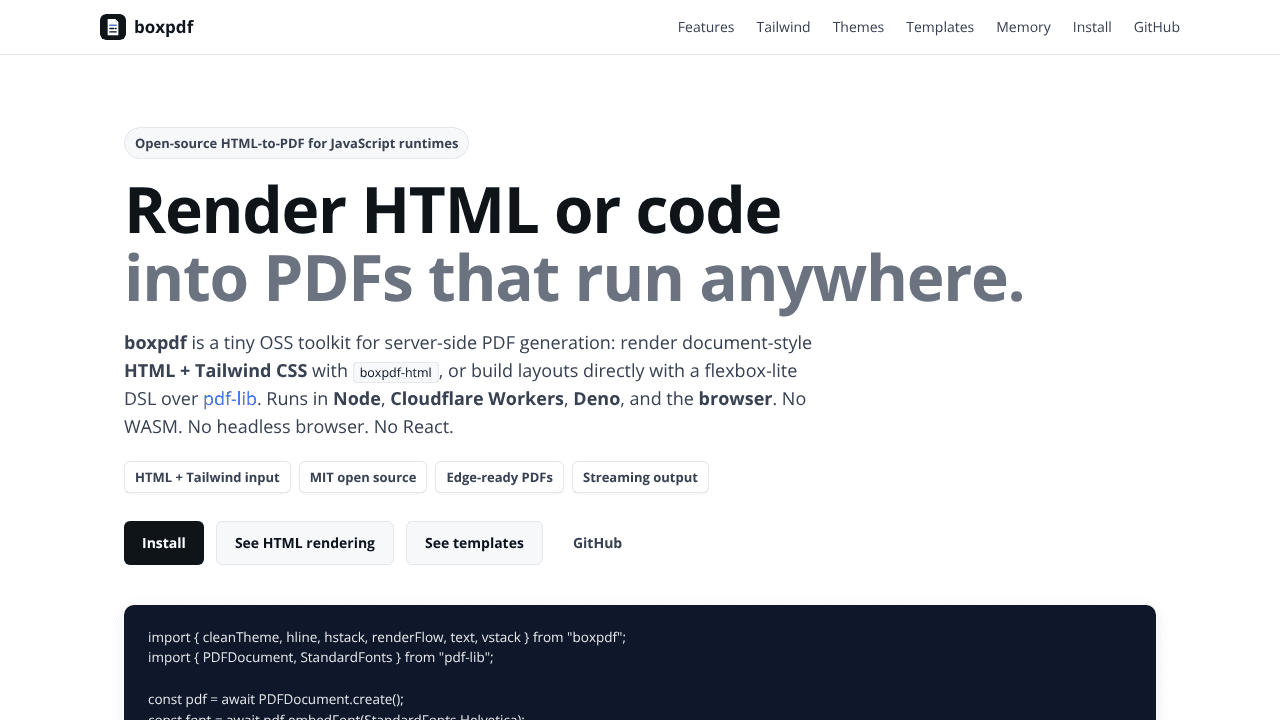Click the 'Edge-ready PDFs' badge

(499, 477)
